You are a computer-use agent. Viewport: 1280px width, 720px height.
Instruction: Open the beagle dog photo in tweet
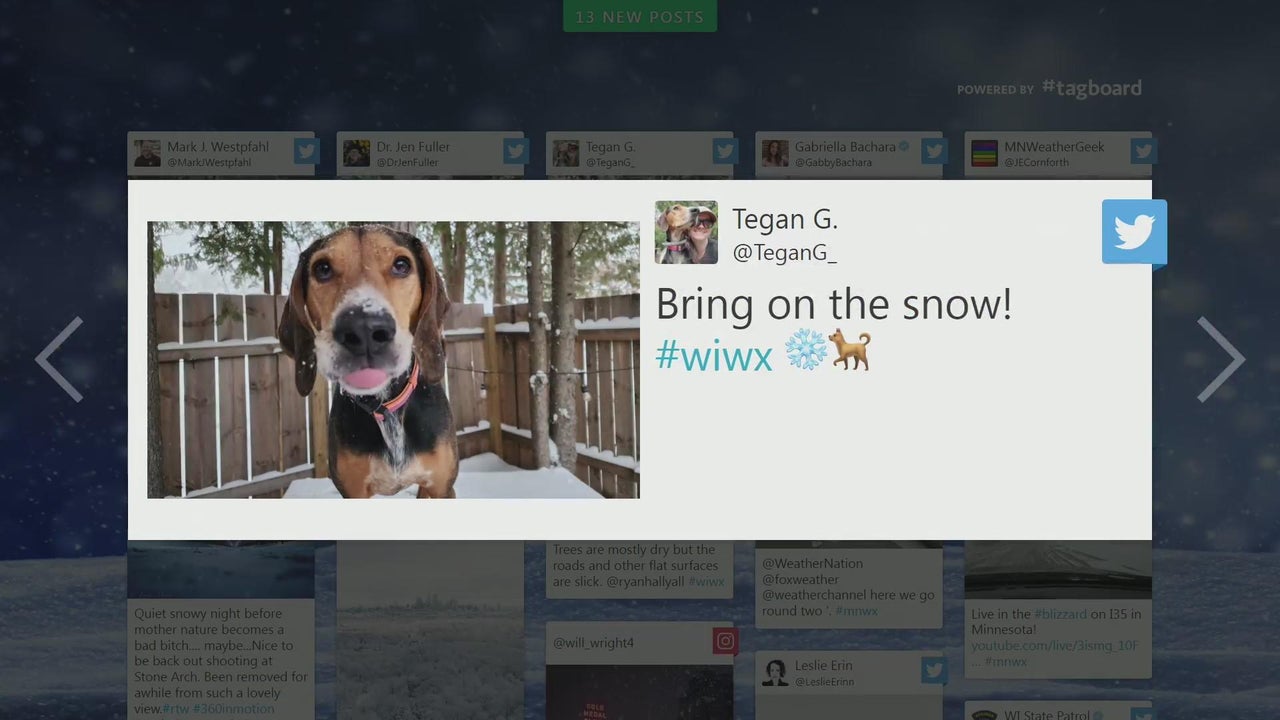coord(393,360)
